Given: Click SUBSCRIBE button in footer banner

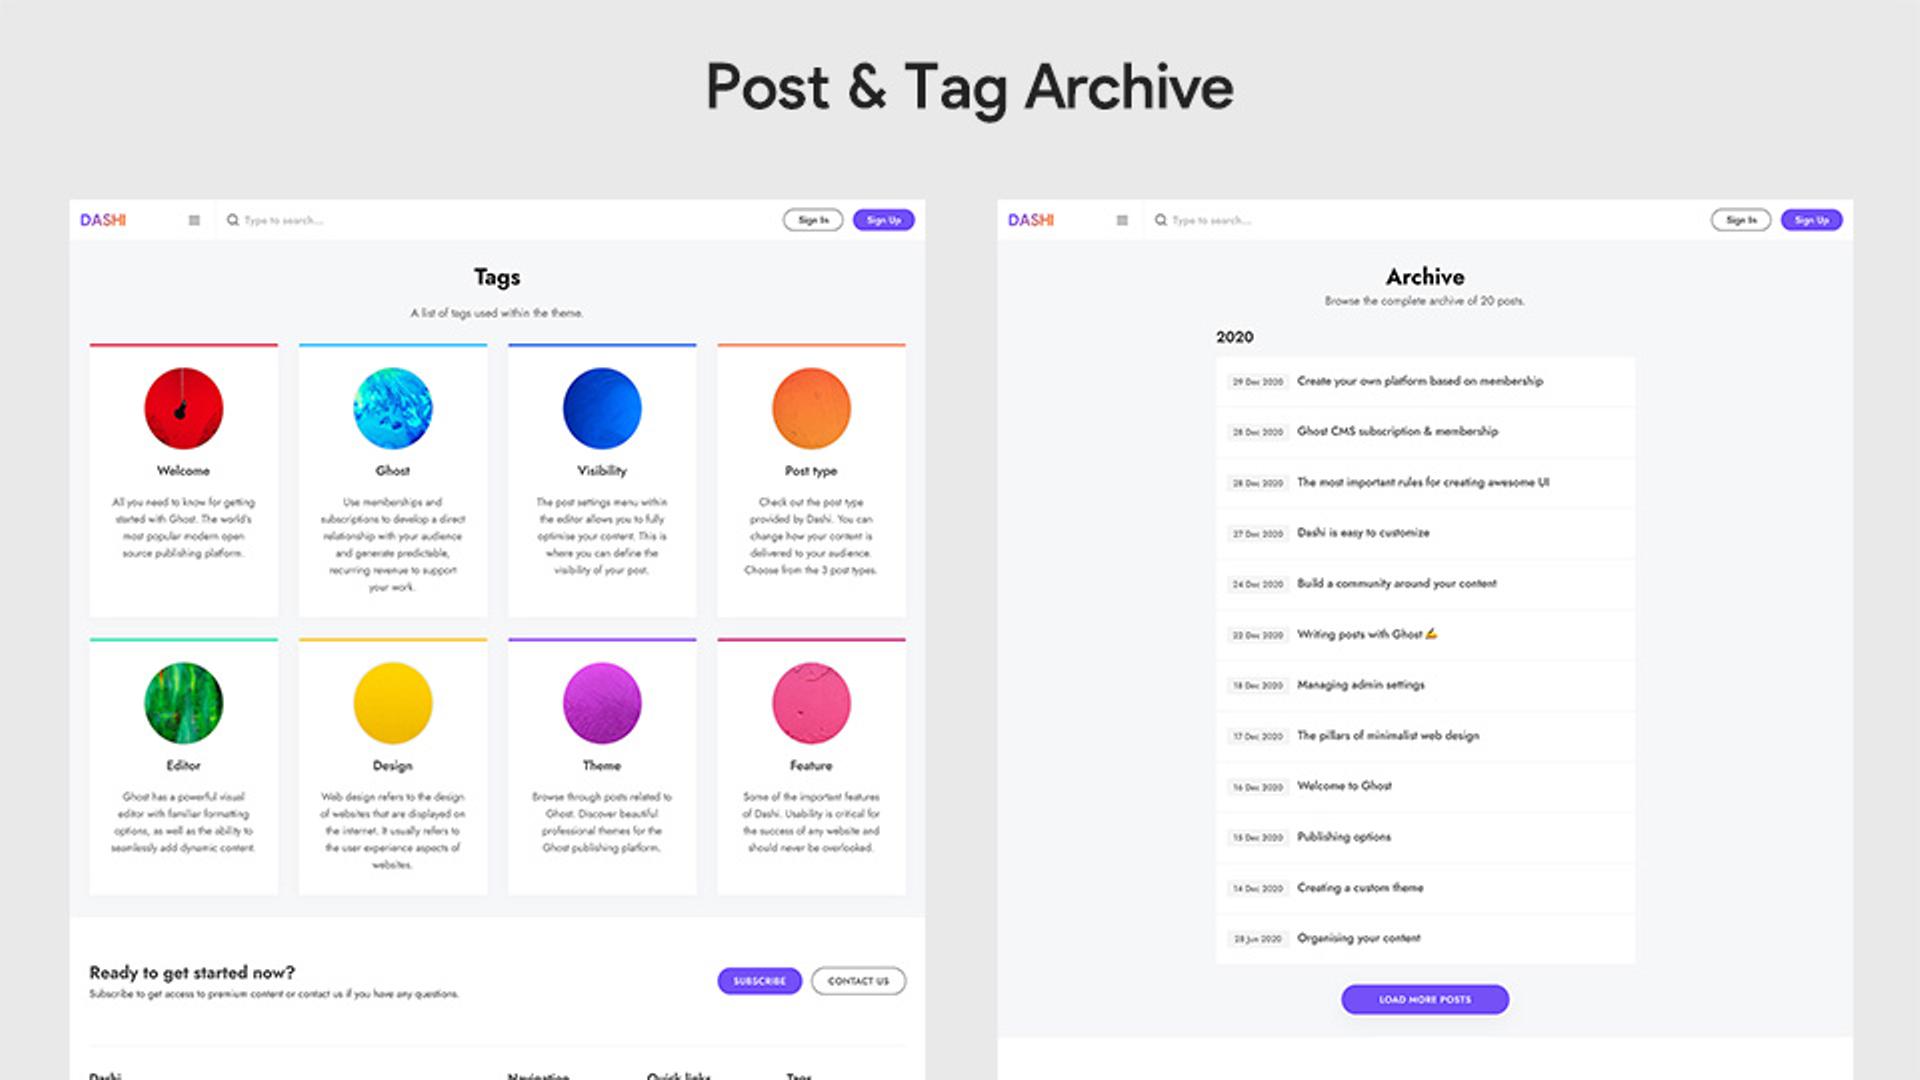Looking at the screenshot, I should [x=760, y=981].
